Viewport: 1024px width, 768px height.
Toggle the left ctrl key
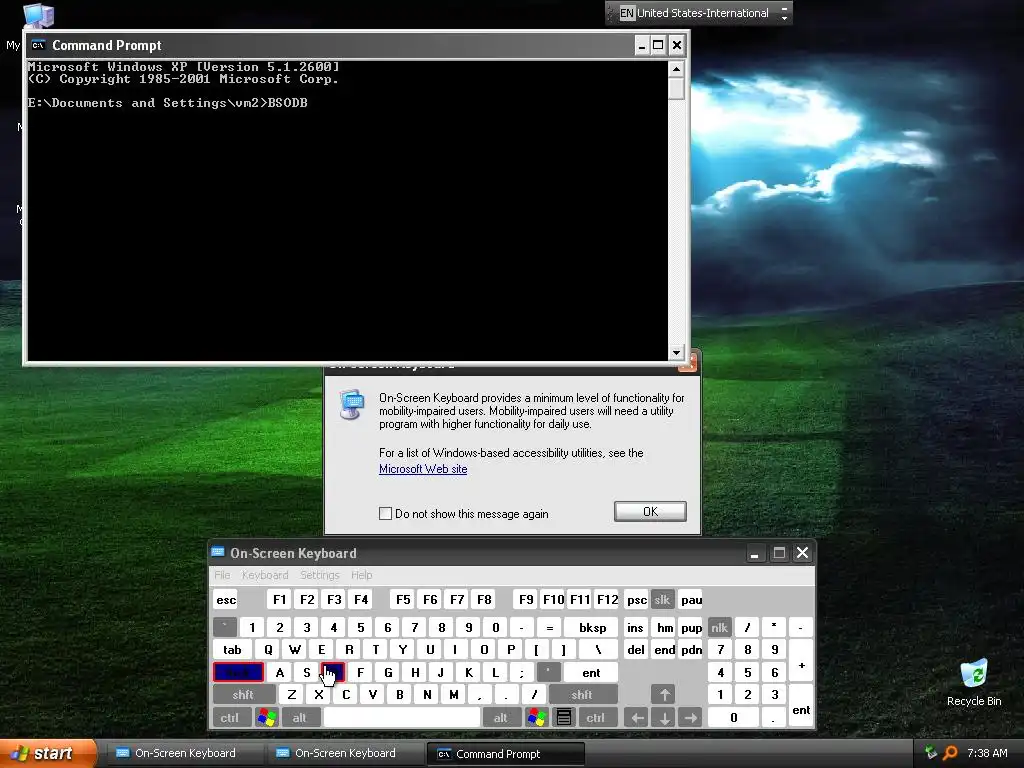tap(229, 718)
